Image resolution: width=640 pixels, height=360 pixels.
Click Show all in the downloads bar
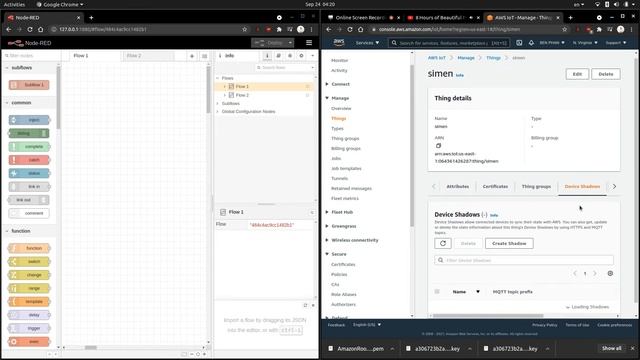611,348
